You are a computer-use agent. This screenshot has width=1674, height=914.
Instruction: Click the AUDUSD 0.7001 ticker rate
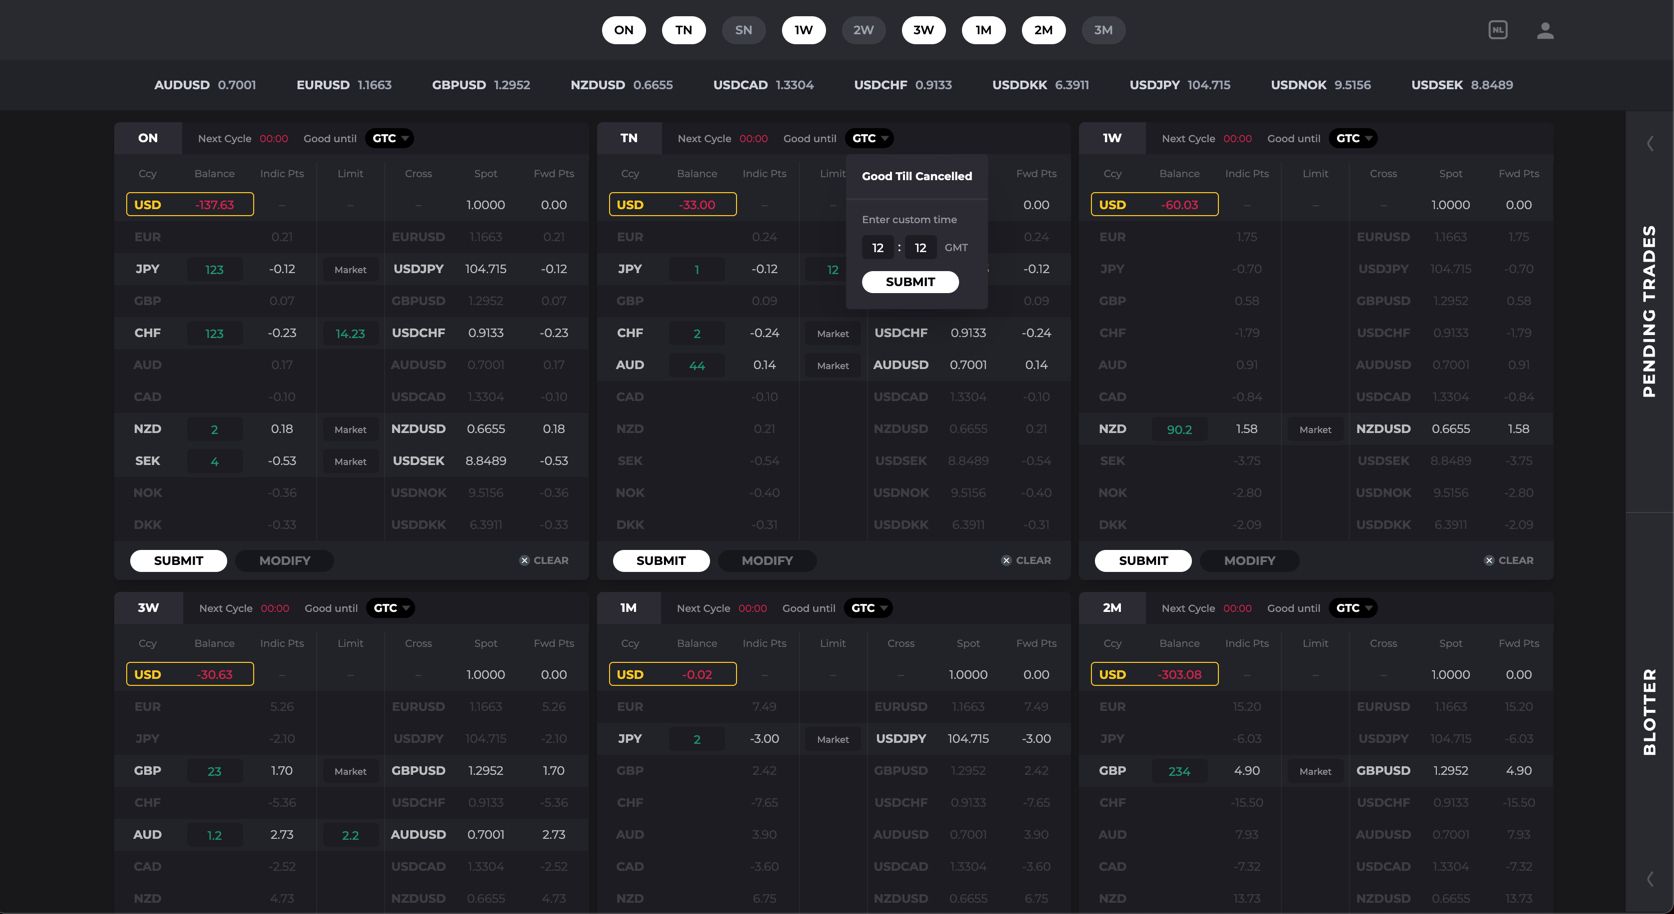[x=205, y=85]
